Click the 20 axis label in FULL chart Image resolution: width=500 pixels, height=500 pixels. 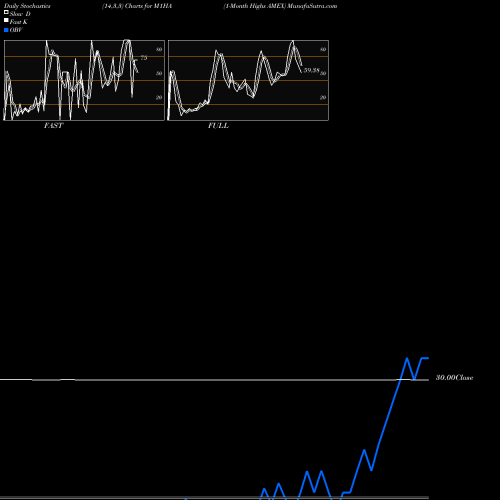point(323,97)
